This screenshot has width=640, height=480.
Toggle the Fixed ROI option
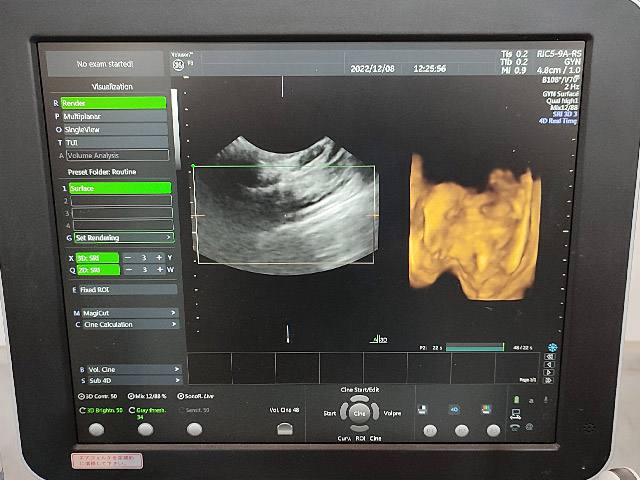point(128,290)
